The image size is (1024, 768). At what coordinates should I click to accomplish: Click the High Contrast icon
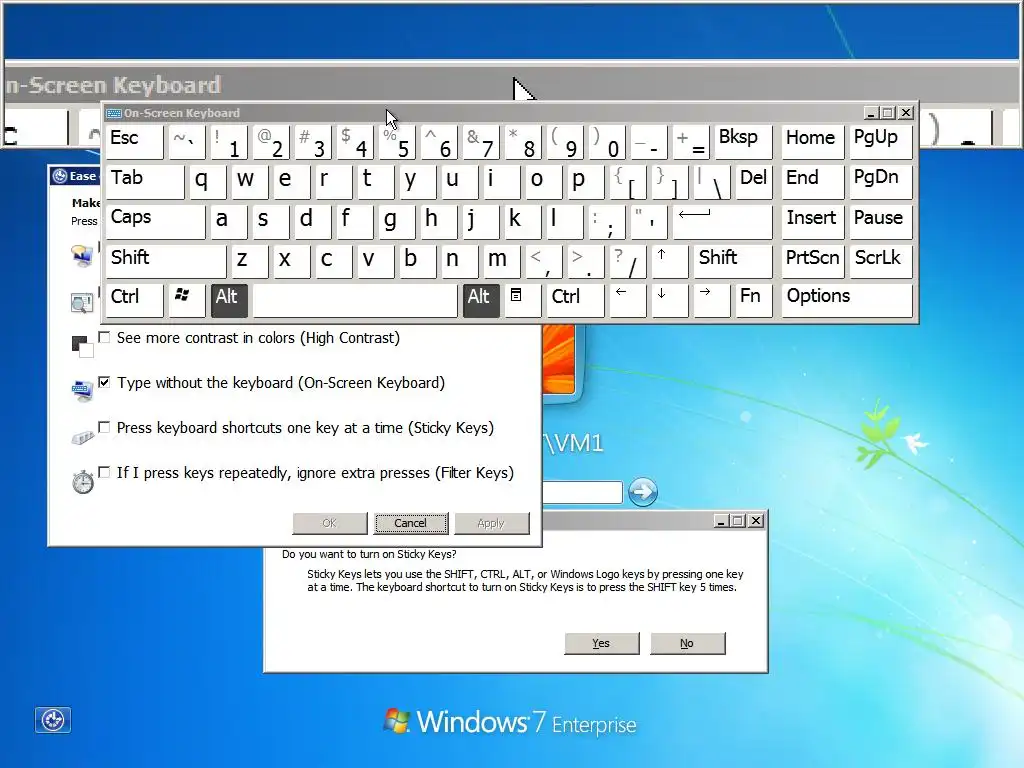click(x=82, y=346)
